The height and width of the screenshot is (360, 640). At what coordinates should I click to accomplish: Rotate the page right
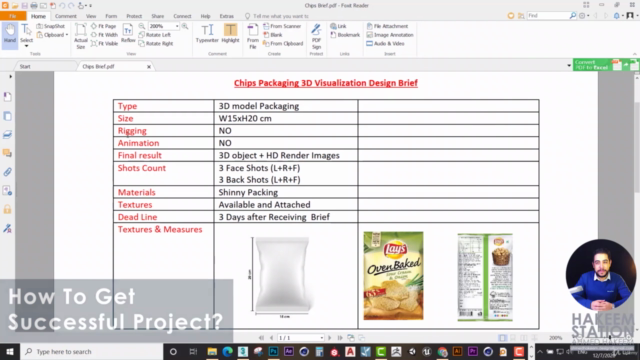(156, 43)
